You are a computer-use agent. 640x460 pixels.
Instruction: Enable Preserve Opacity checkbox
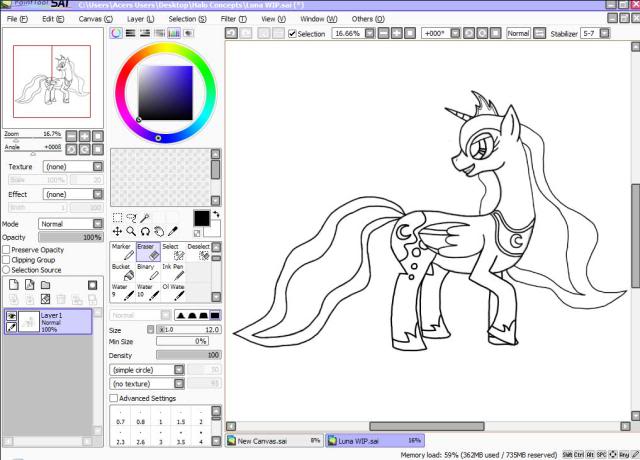(x=6, y=249)
